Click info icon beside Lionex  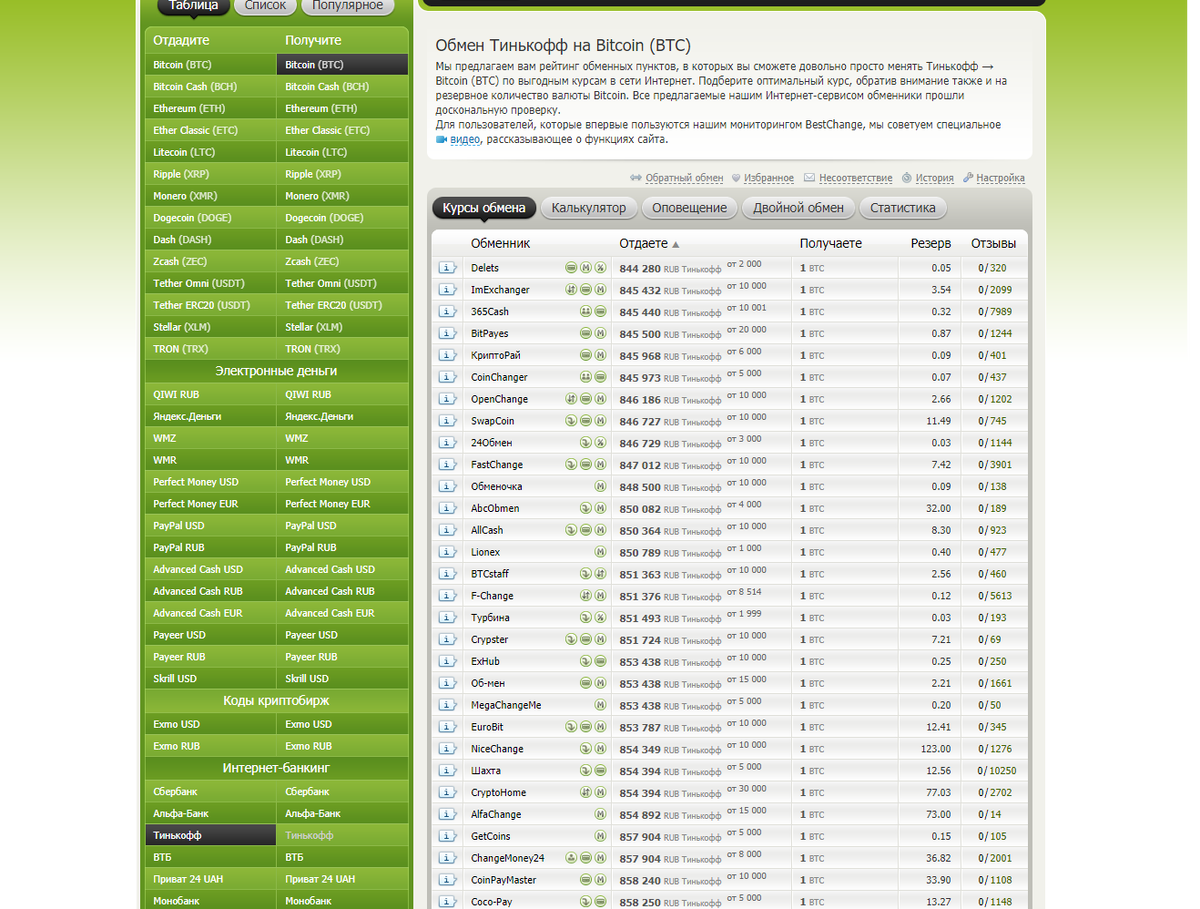point(448,552)
